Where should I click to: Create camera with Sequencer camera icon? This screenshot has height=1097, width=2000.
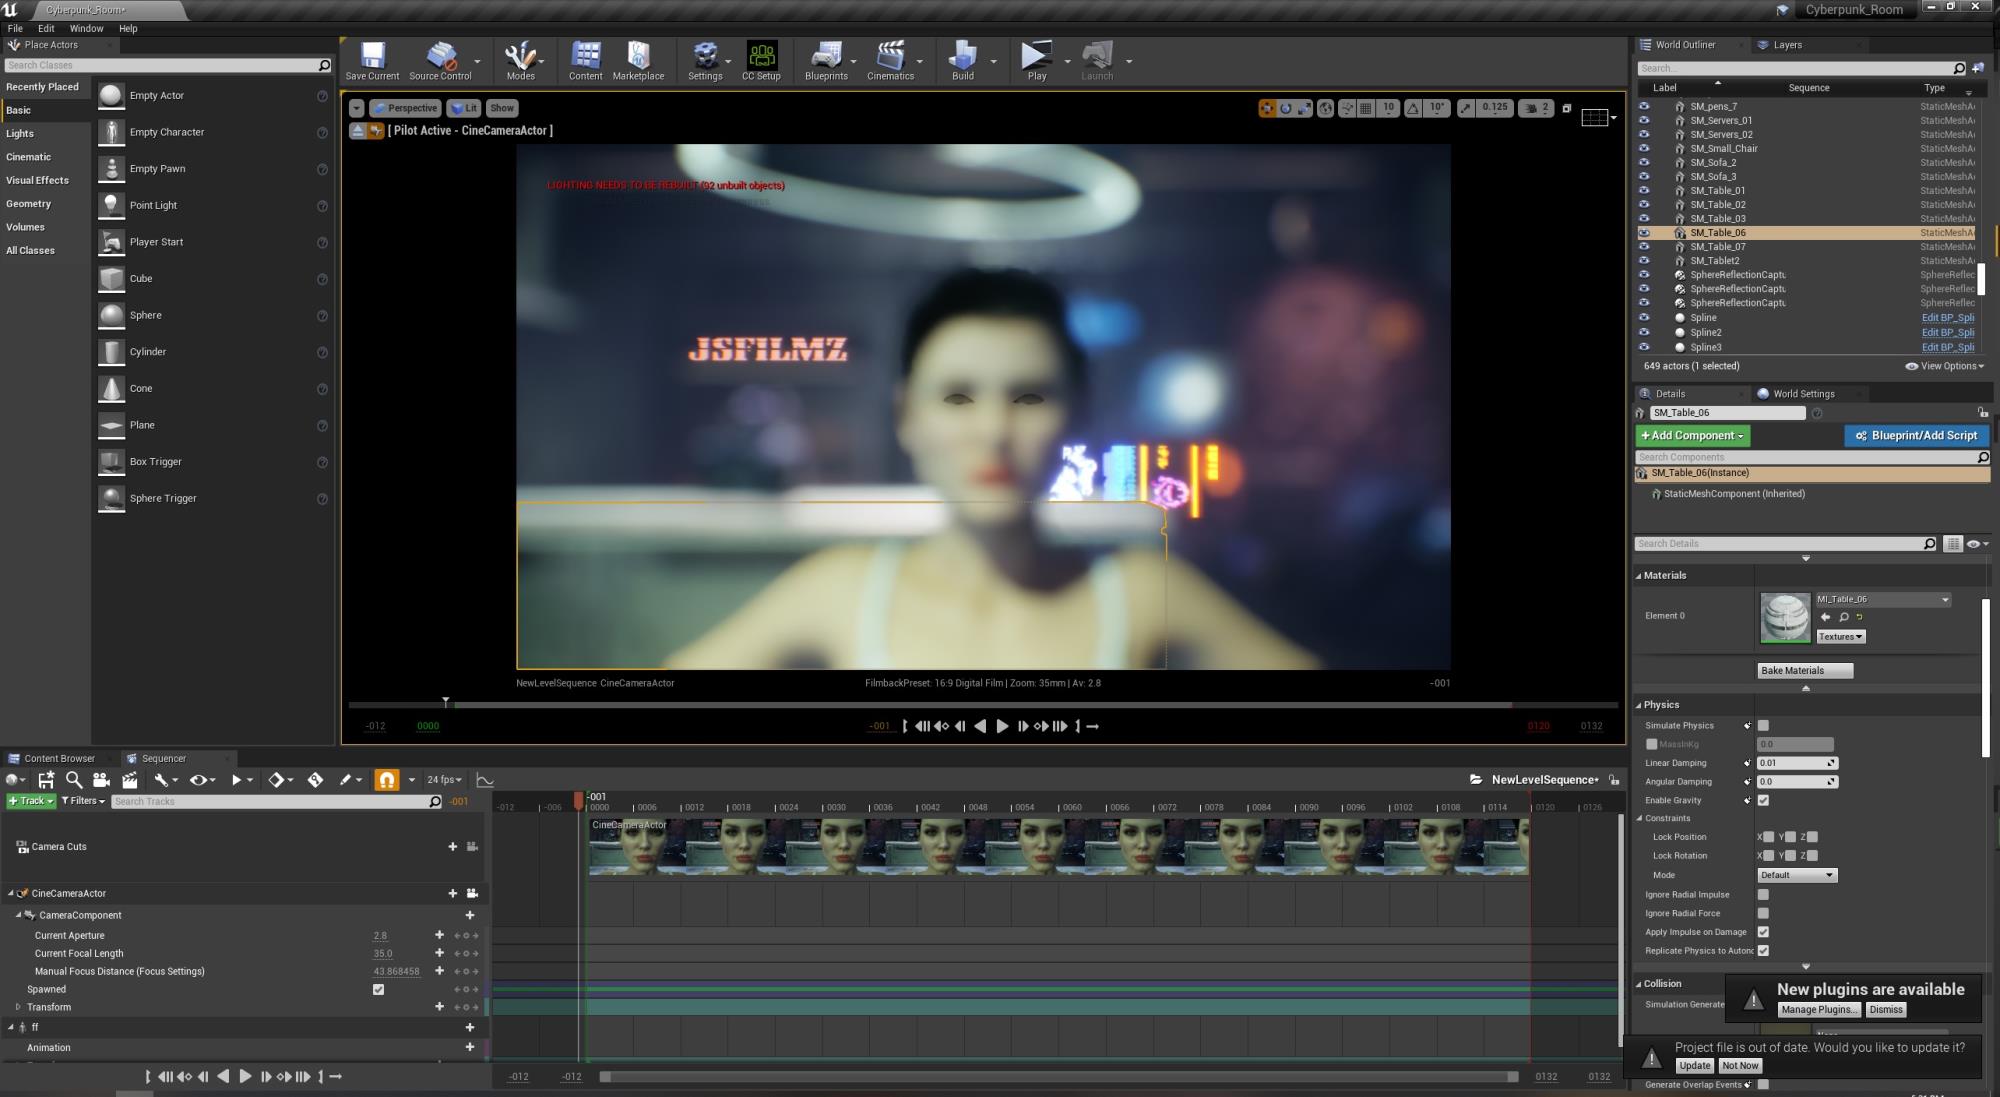point(101,780)
